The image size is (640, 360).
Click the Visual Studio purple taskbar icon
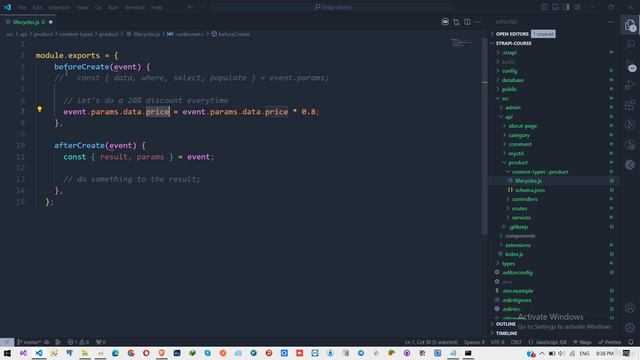click(x=23, y=353)
